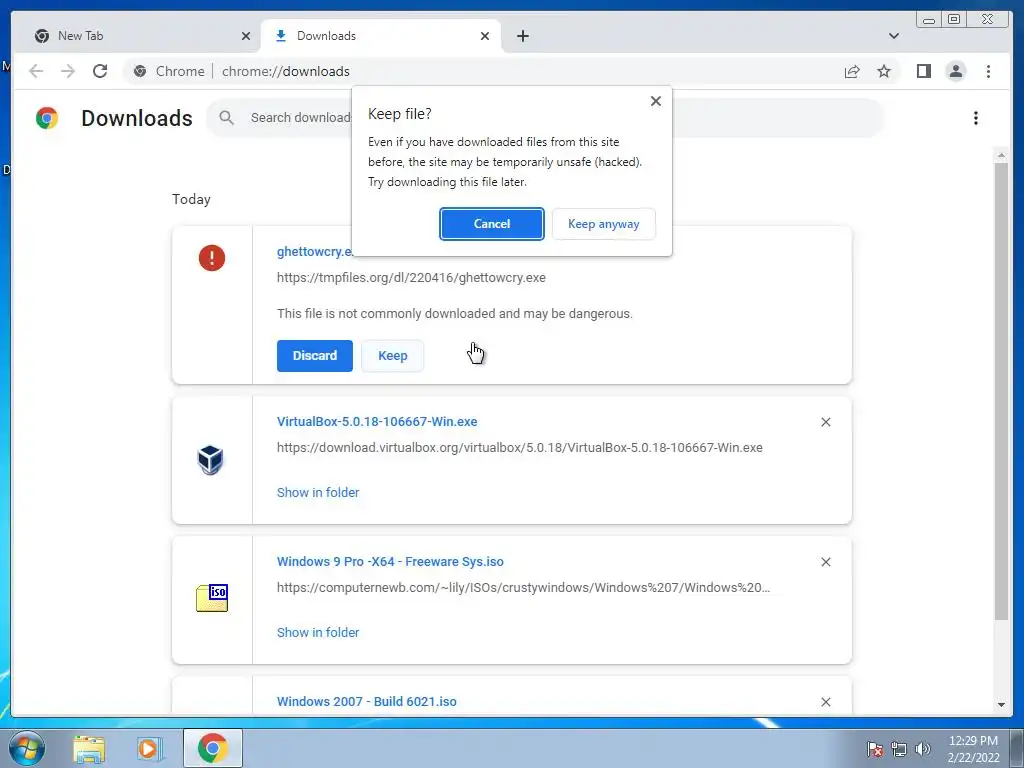Maximize the Chrome window
1024x768 pixels.
[954, 20]
